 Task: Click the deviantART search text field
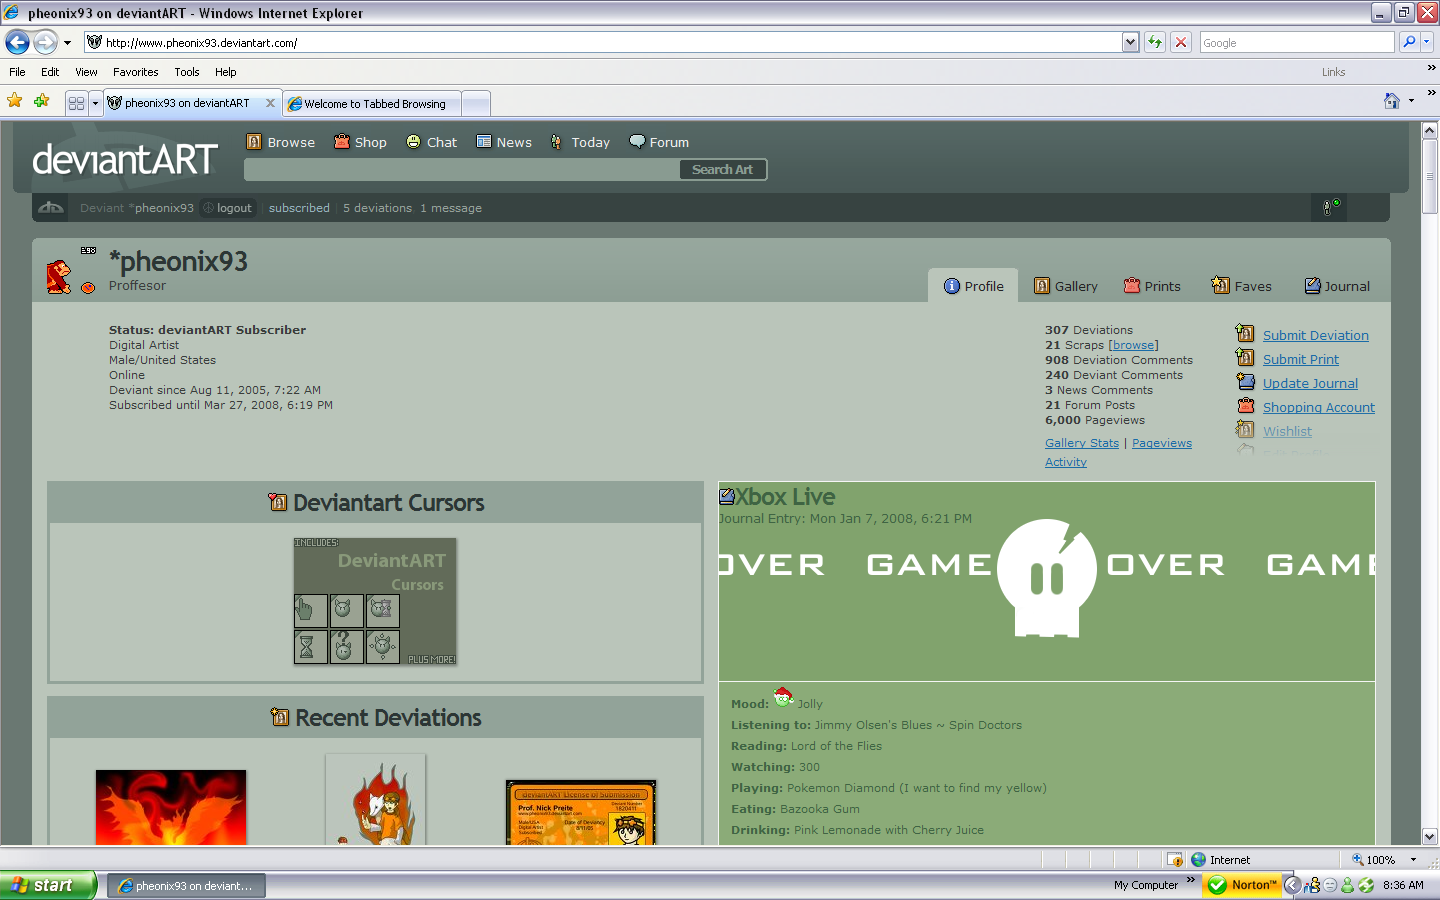point(462,169)
